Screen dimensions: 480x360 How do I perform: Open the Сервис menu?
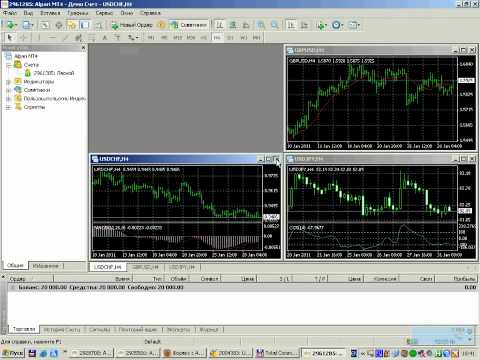point(104,13)
